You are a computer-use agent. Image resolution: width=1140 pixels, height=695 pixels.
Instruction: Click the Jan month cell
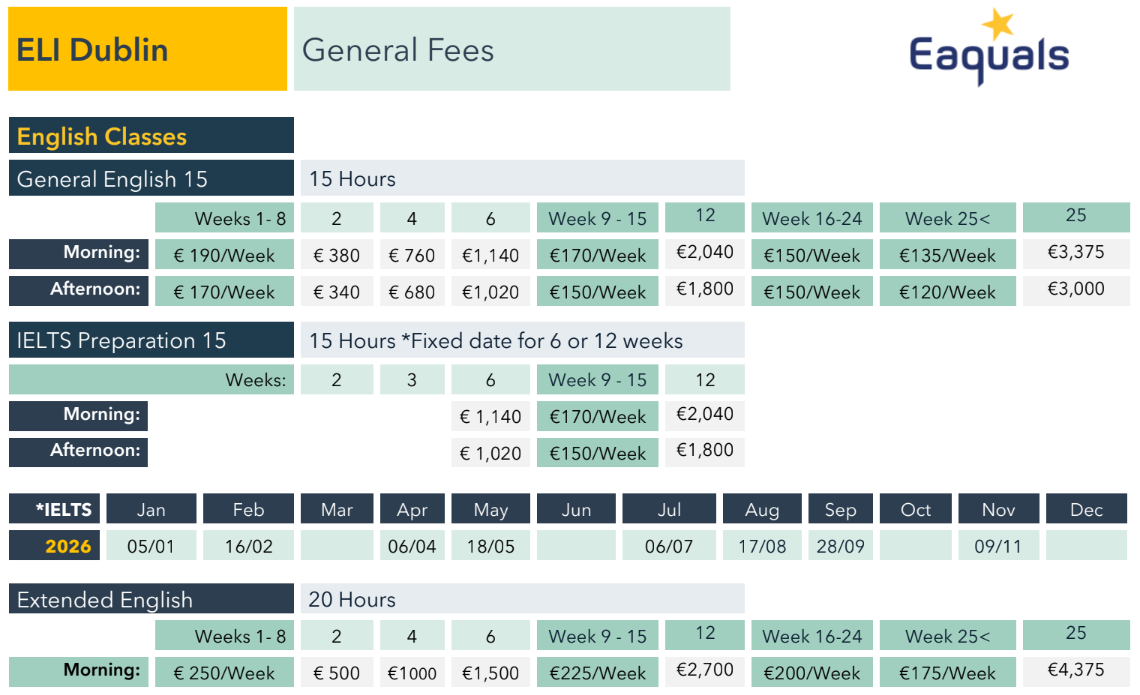151,510
